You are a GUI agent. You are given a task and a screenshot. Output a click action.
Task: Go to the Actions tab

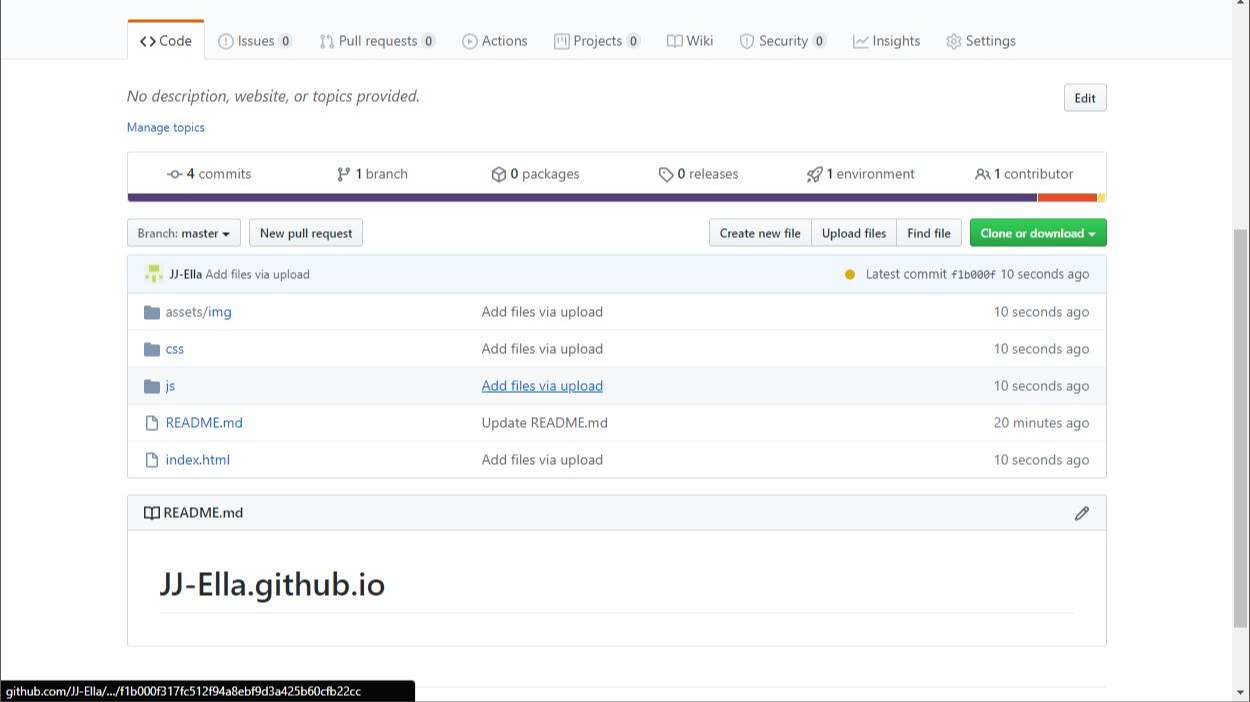pyautogui.click(x=494, y=41)
